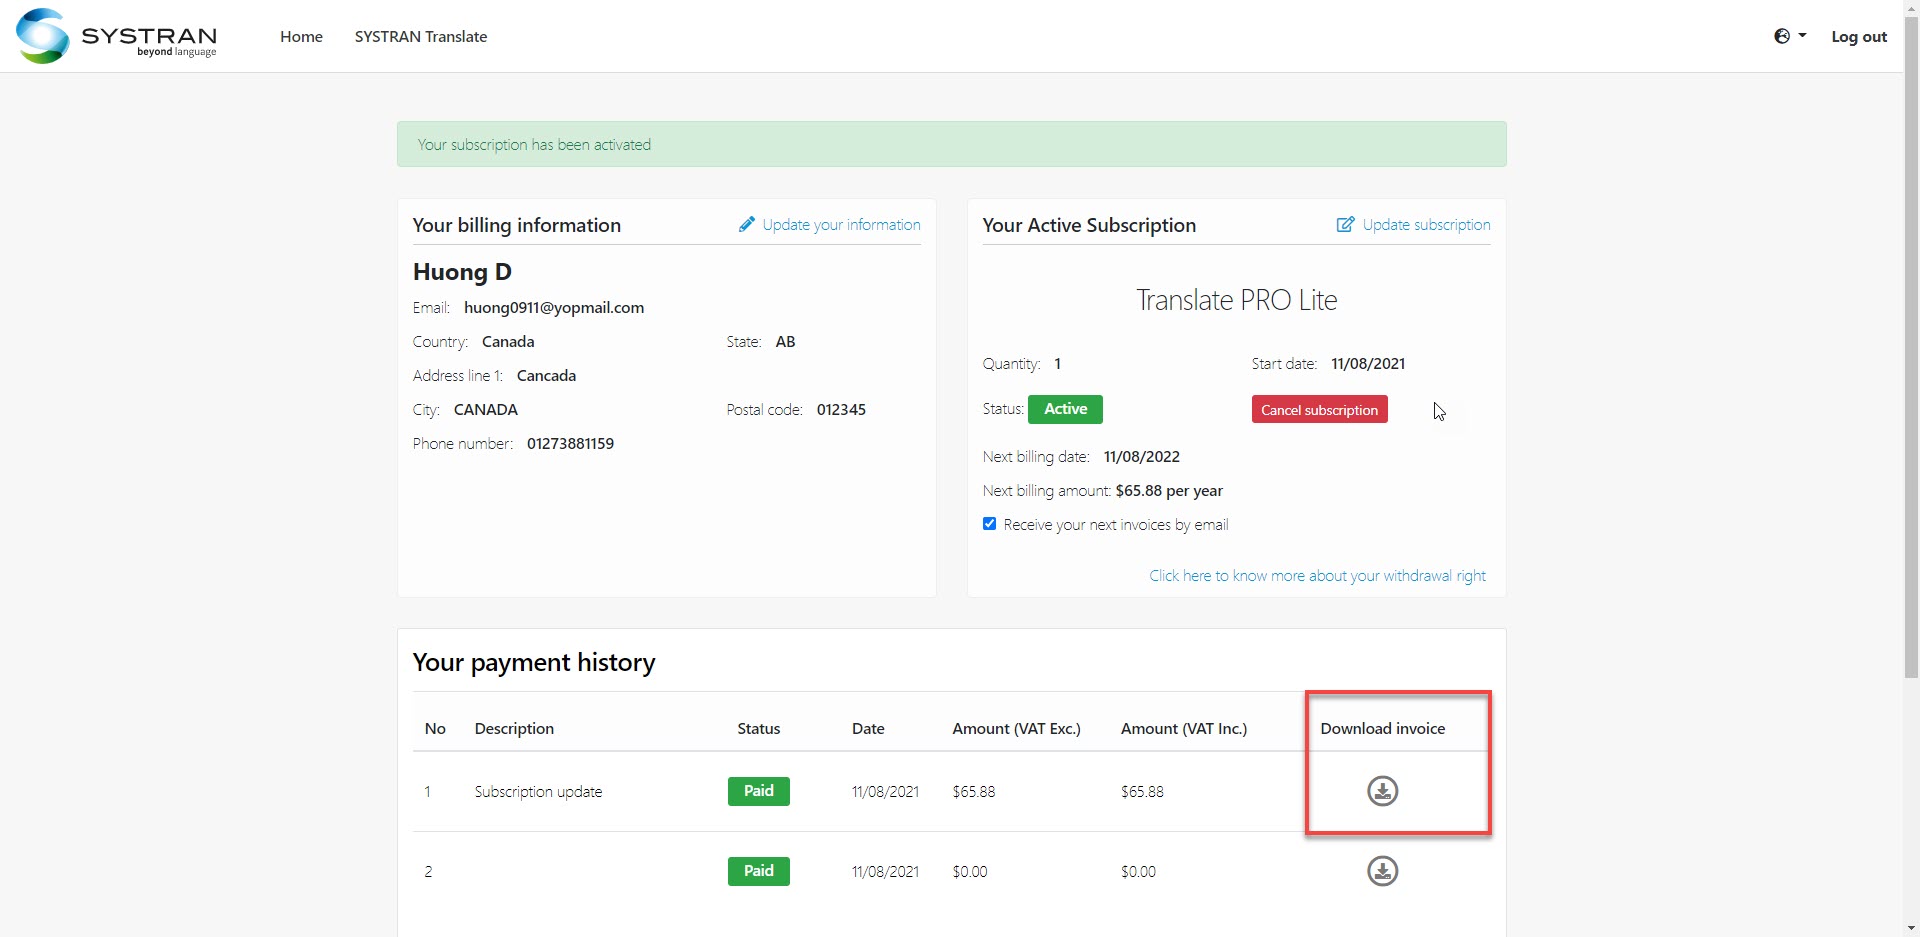Click the pencil icon beside Update your information

click(746, 224)
